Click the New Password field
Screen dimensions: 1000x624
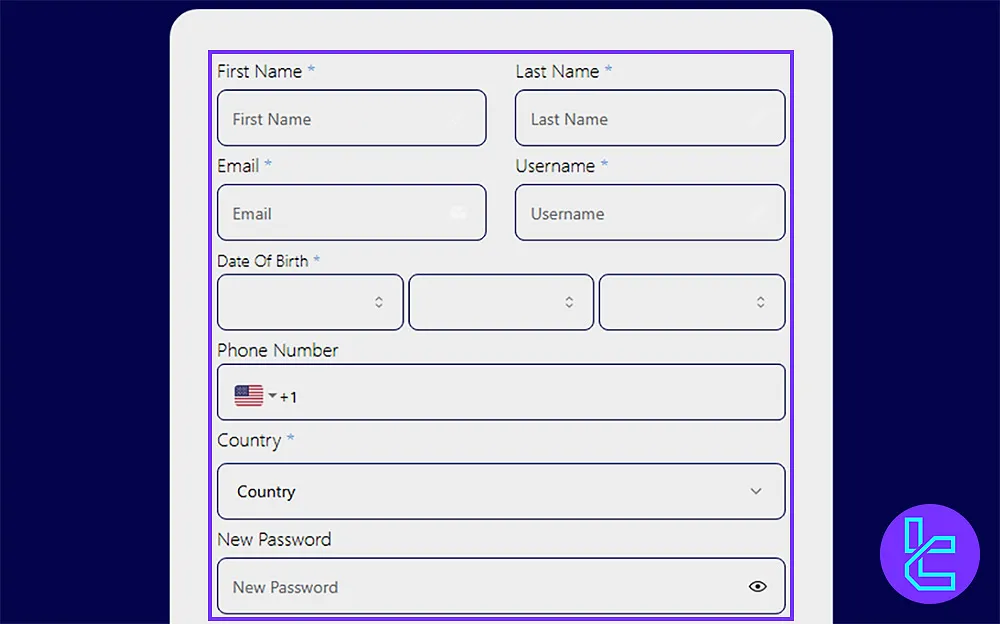pyautogui.click(x=480, y=587)
